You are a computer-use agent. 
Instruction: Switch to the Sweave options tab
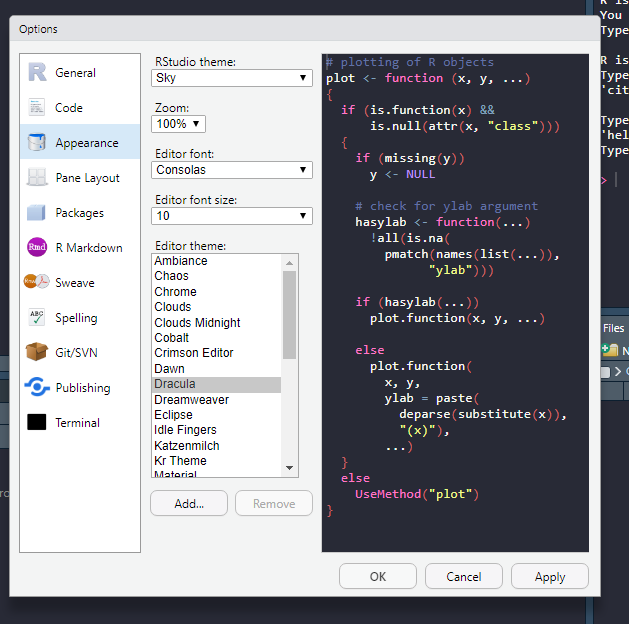pos(75,283)
